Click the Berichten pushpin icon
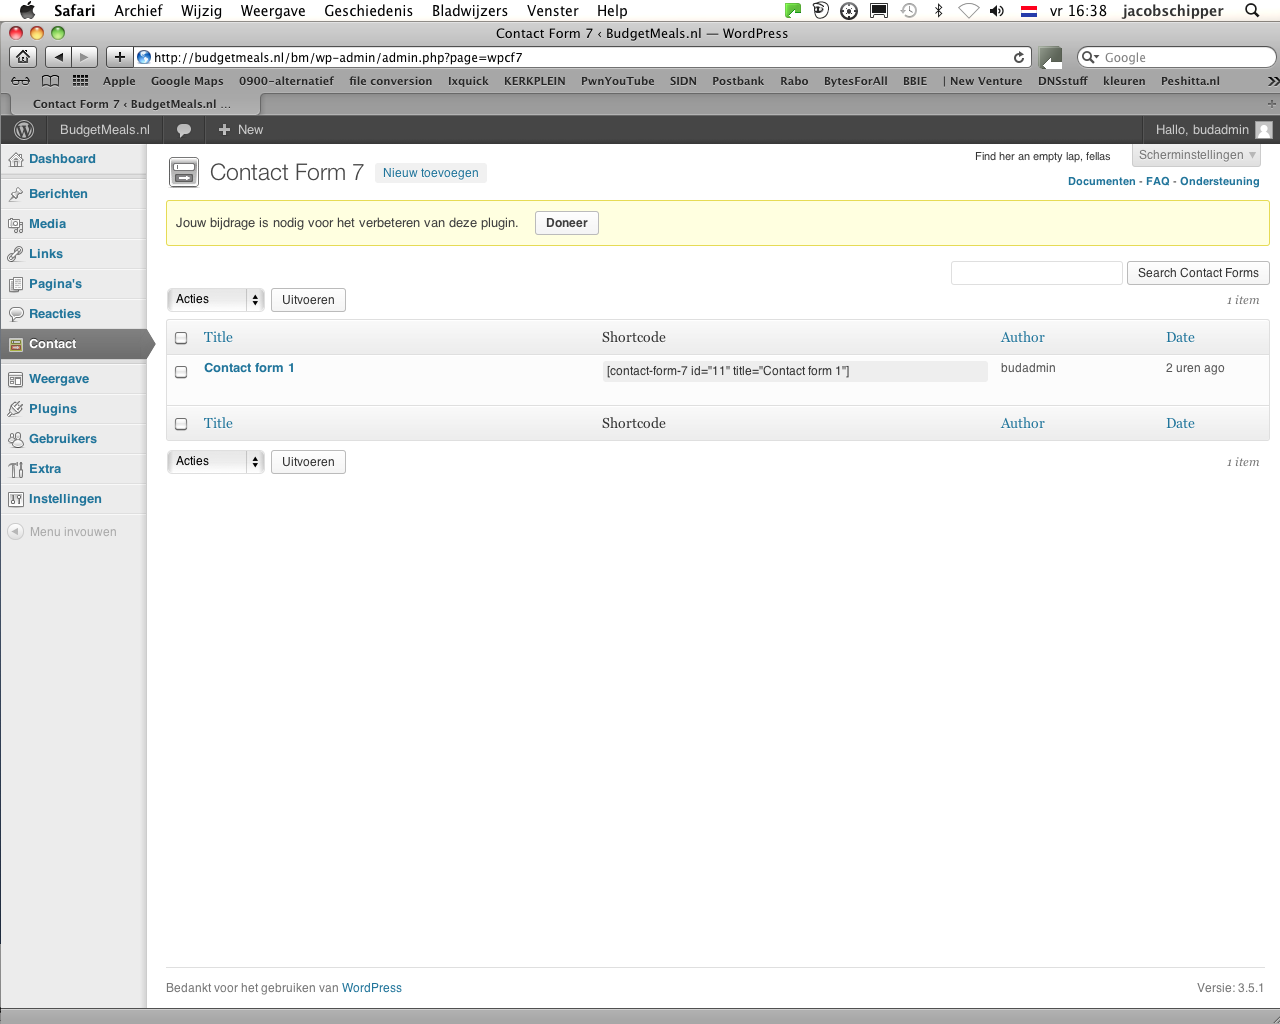1280x1024 pixels. [x=15, y=194]
